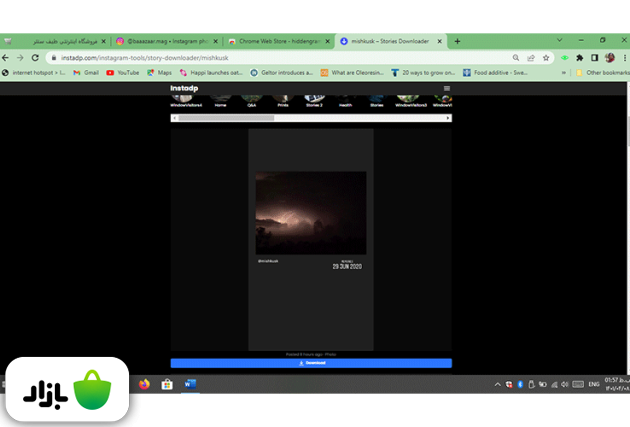Open the Health story highlight
This screenshot has width=630, height=427.
[x=345, y=100]
